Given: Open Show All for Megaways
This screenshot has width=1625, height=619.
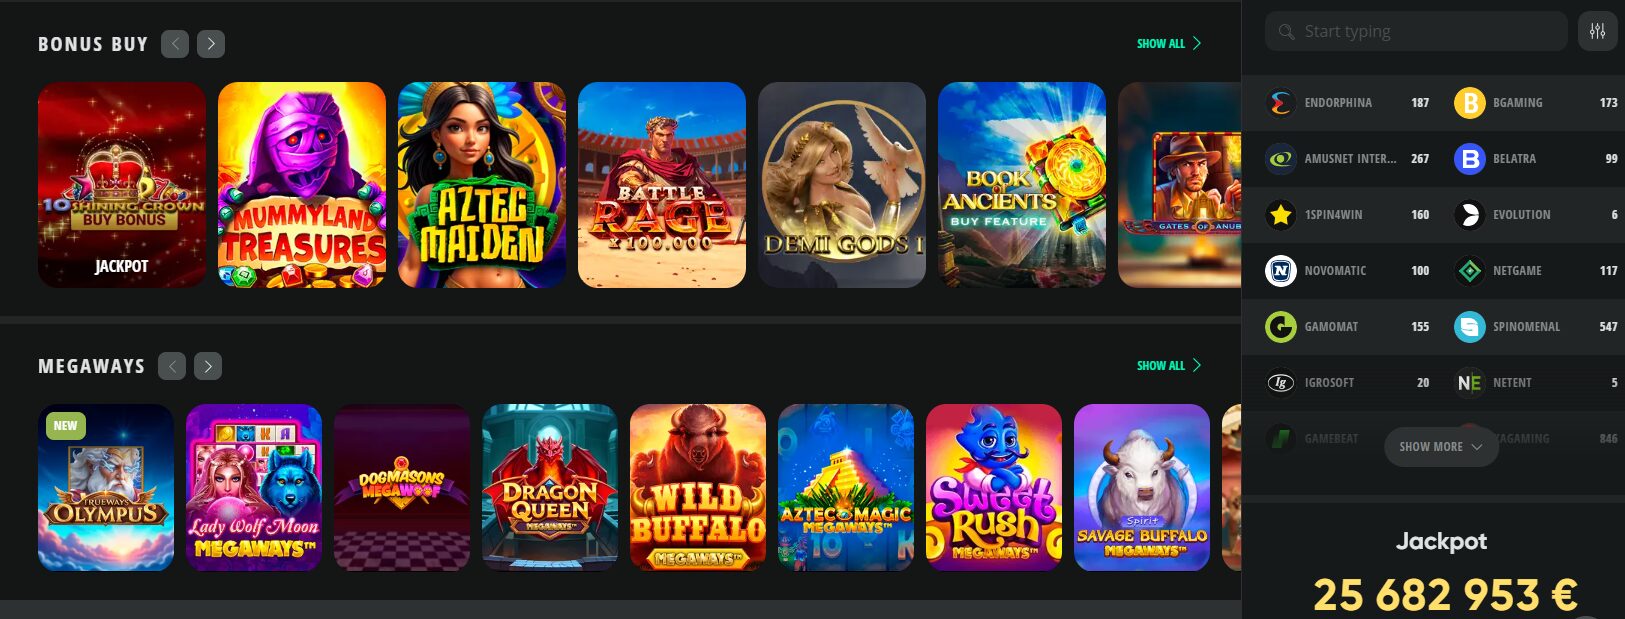Looking at the screenshot, I should [x=1169, y=366].
